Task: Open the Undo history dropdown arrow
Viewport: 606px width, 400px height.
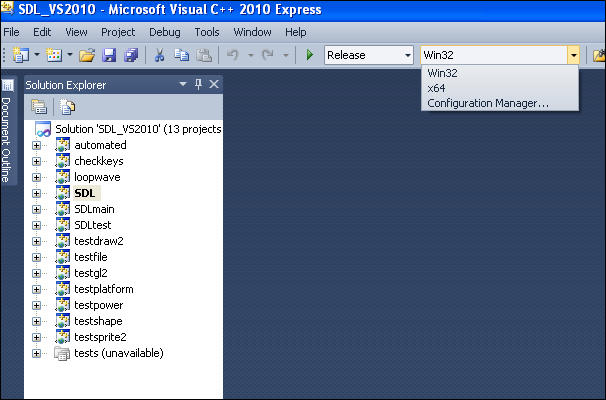Action: pyautogui.click(x=250, y=55)
